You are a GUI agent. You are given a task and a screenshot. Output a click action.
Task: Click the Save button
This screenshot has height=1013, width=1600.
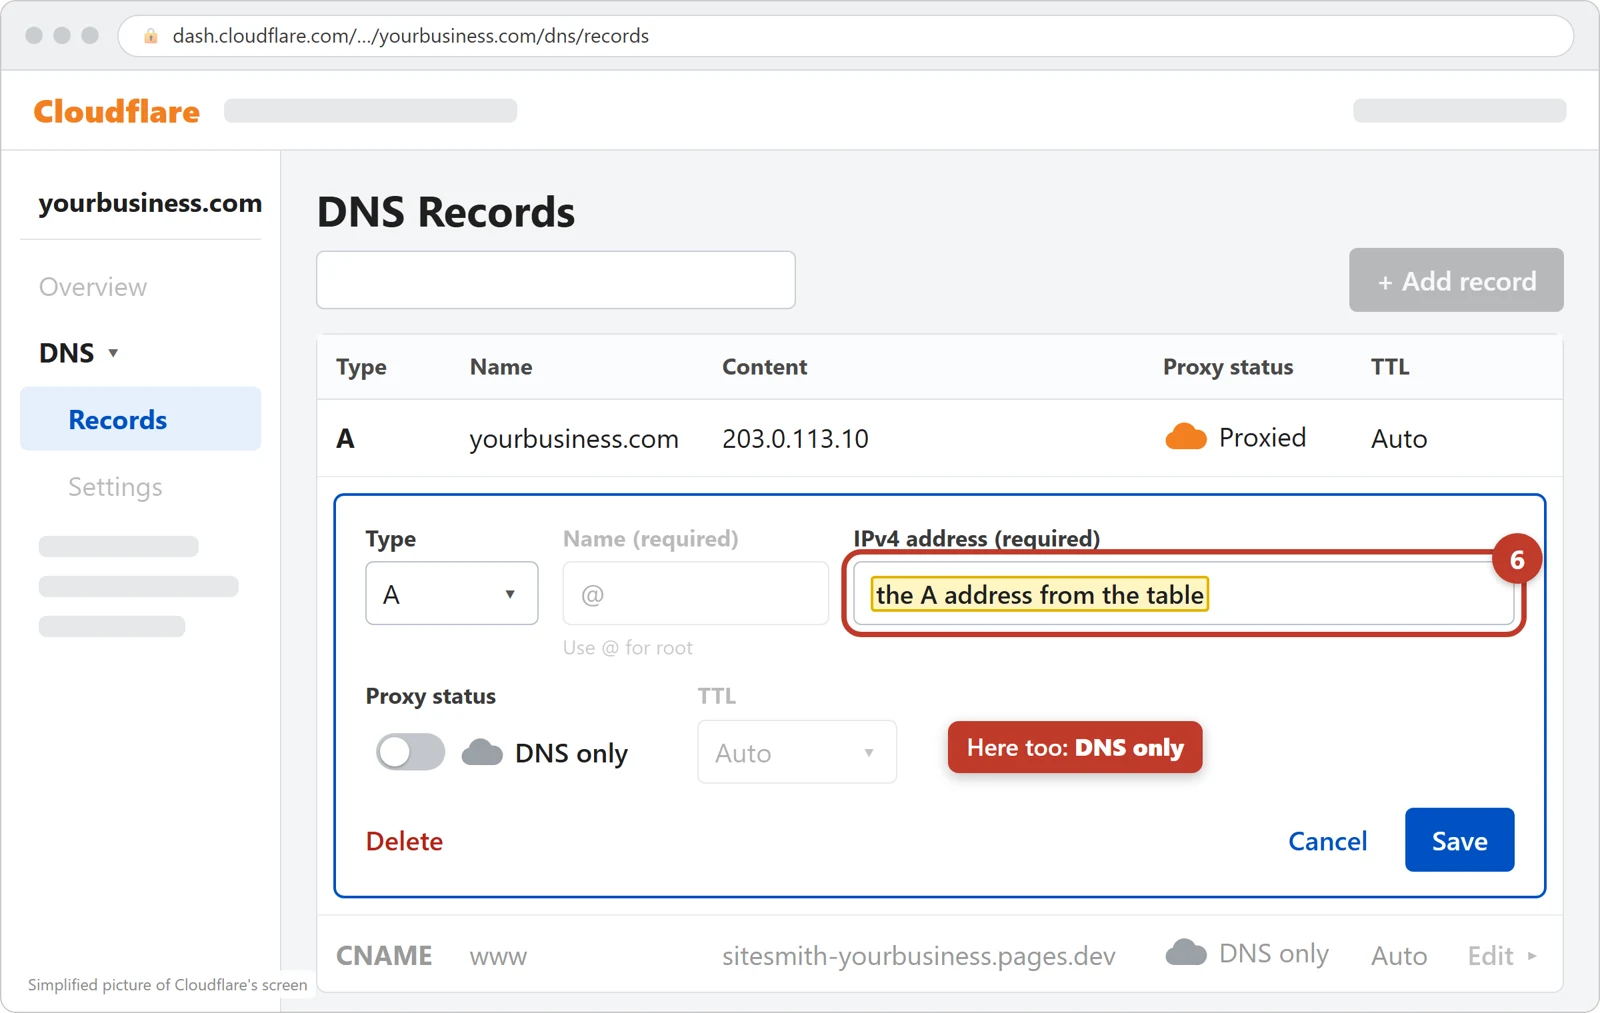click(x=1459, y=840)
